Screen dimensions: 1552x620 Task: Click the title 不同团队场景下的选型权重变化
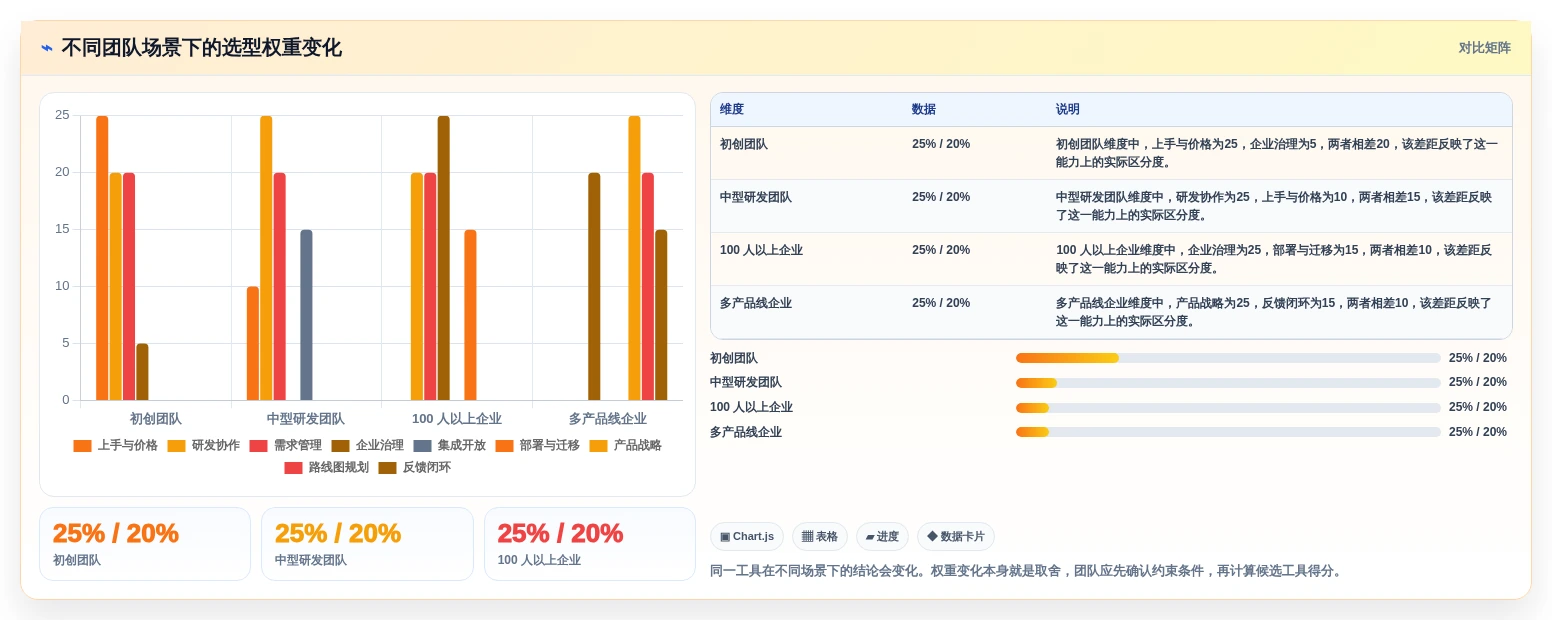(x=201, y=47)
